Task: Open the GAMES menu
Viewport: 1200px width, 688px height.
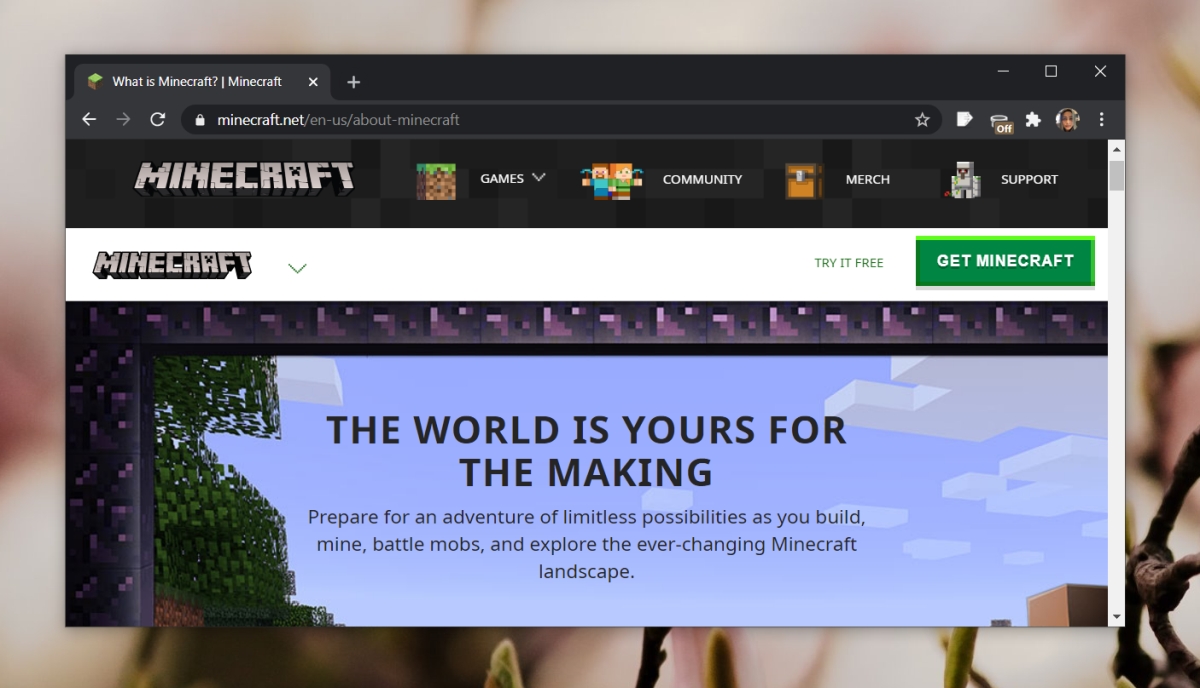Action: [502, 179]
